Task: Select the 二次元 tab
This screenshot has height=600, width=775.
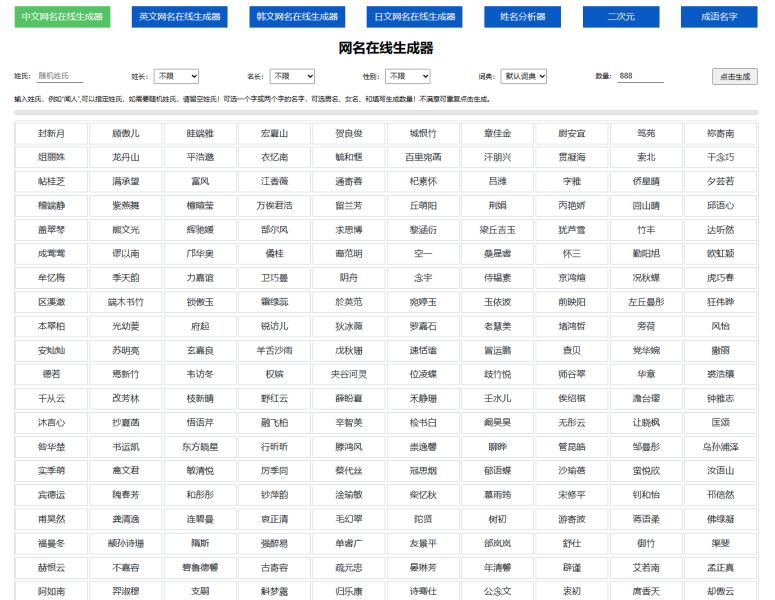Action: [621, 17]
